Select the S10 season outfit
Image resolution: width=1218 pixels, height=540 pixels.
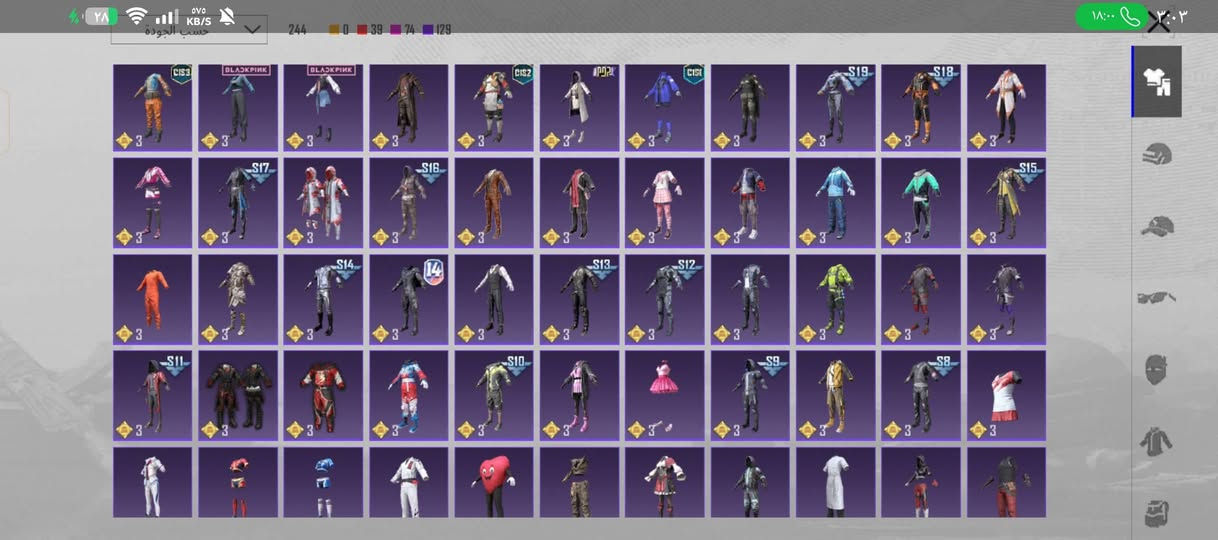(494, 395)
